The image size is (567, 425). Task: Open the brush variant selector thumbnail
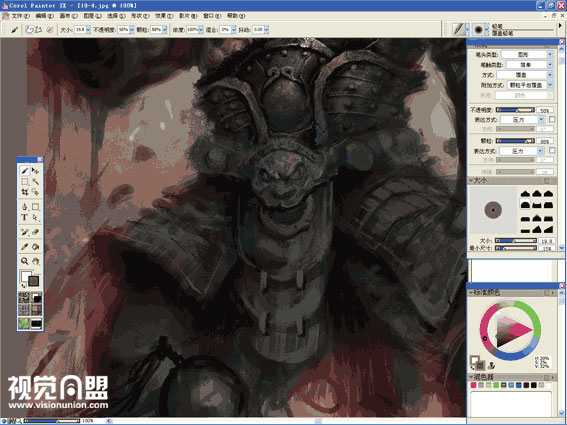[479, 29]
